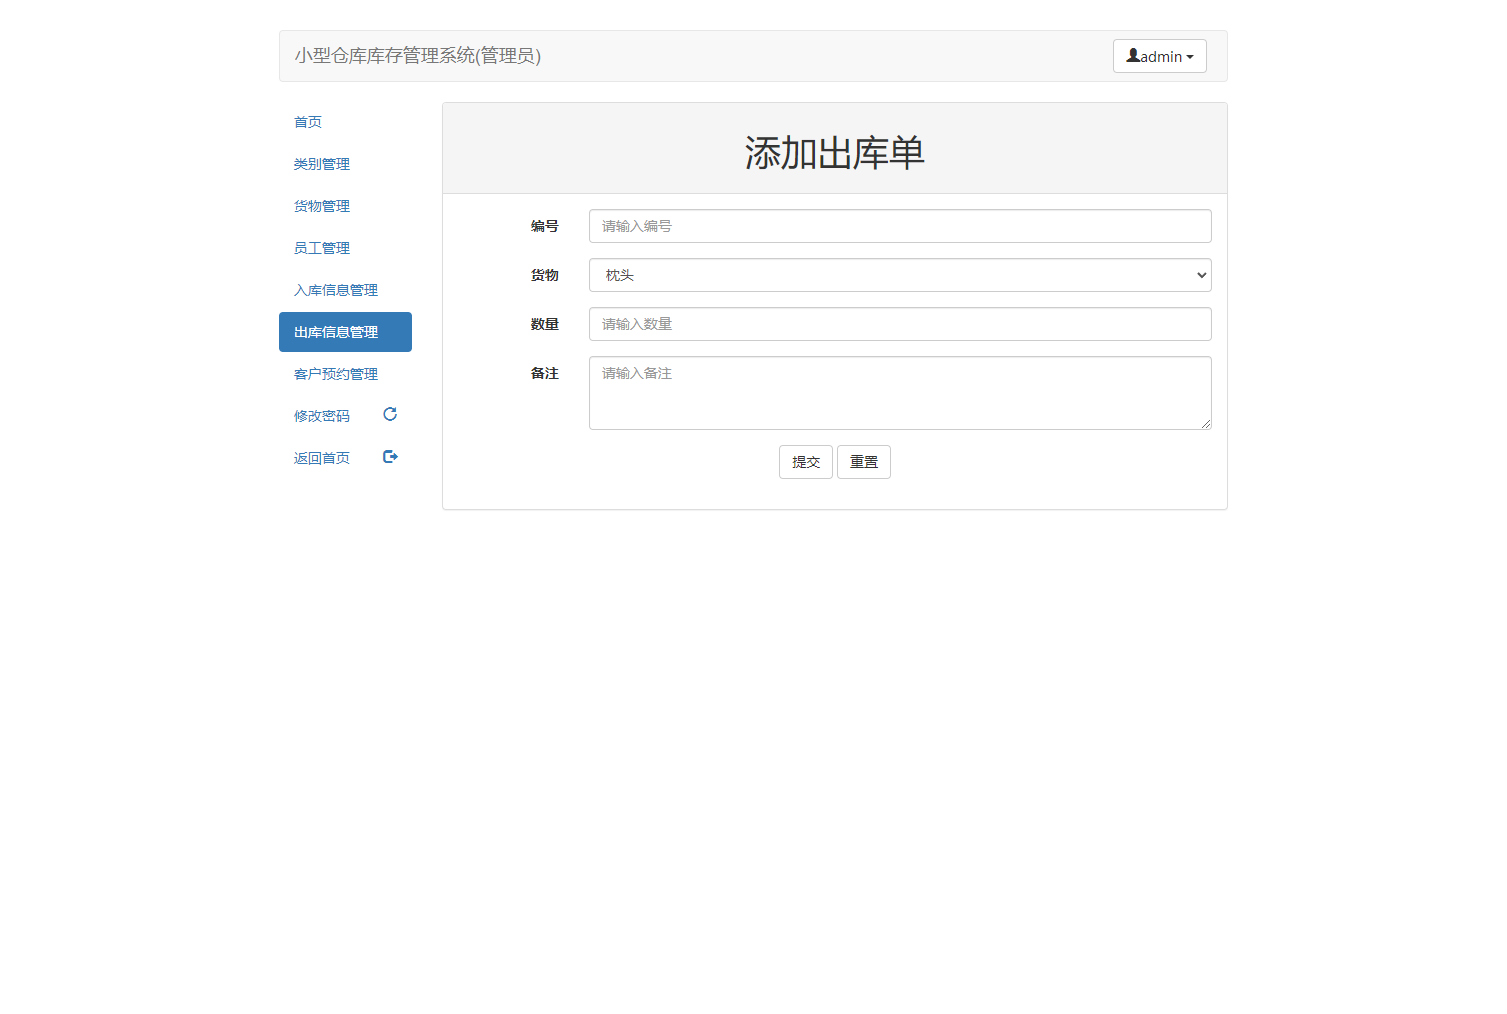Screen dimensions: 1507x1014
Task: Go to 首页 in sidebar
Action: click(308, 122)
